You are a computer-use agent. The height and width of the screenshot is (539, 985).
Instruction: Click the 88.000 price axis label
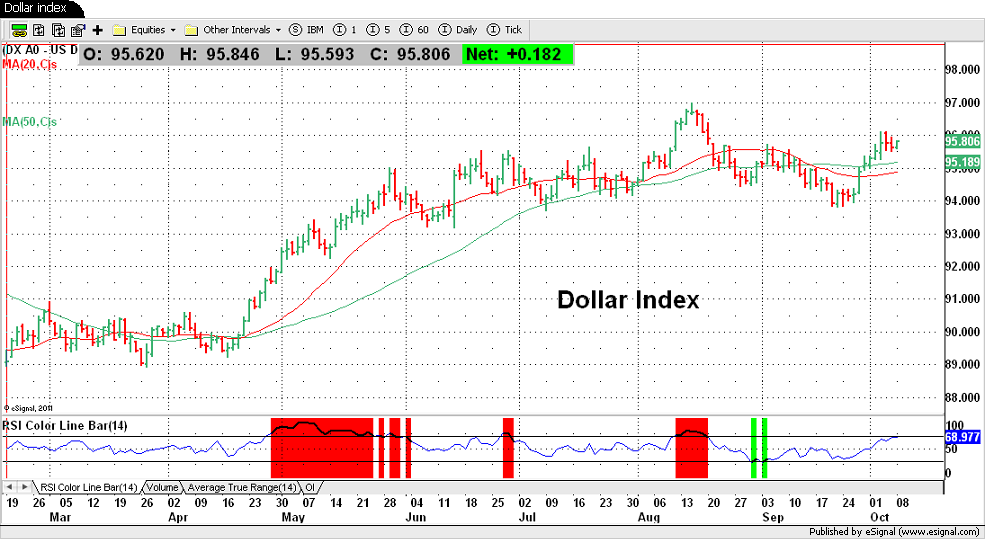pos(962,397)
